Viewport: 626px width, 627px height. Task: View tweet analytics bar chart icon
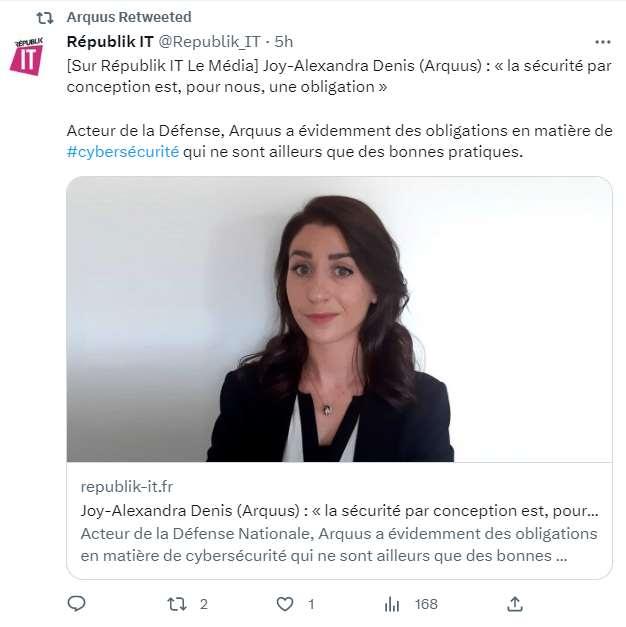click(392, 604)
